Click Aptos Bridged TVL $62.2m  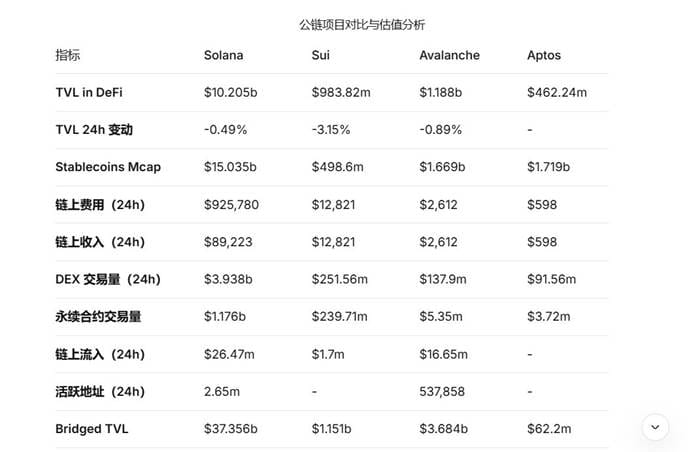549,429
